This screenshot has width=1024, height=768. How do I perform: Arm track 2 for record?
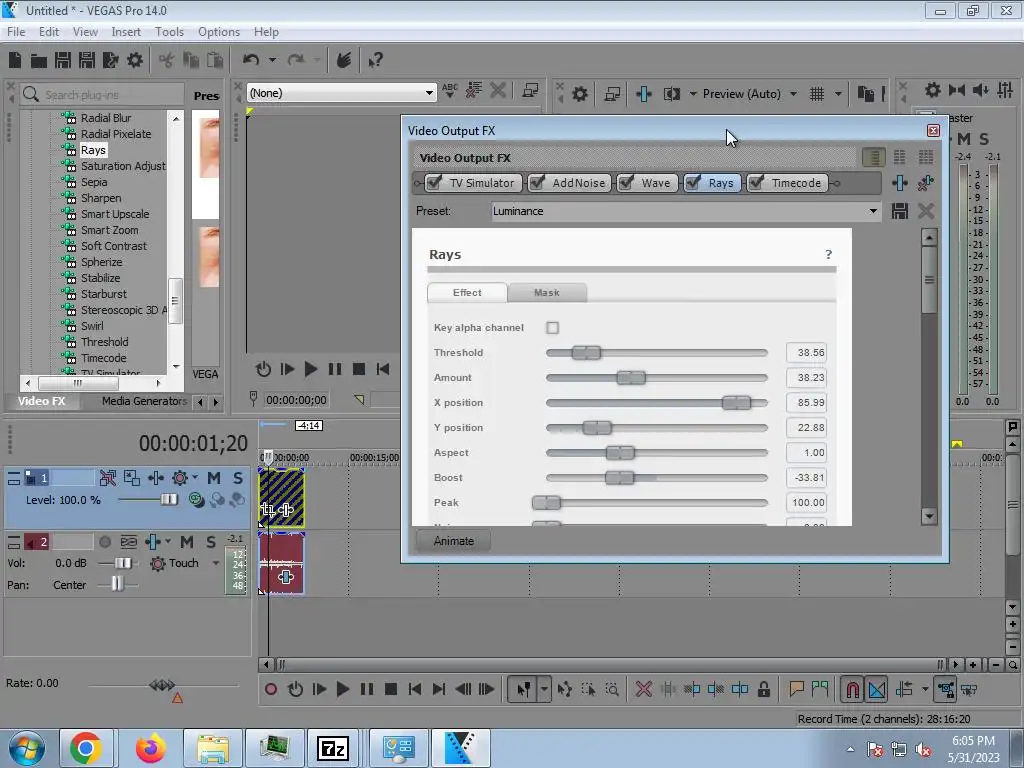(104, 541)
